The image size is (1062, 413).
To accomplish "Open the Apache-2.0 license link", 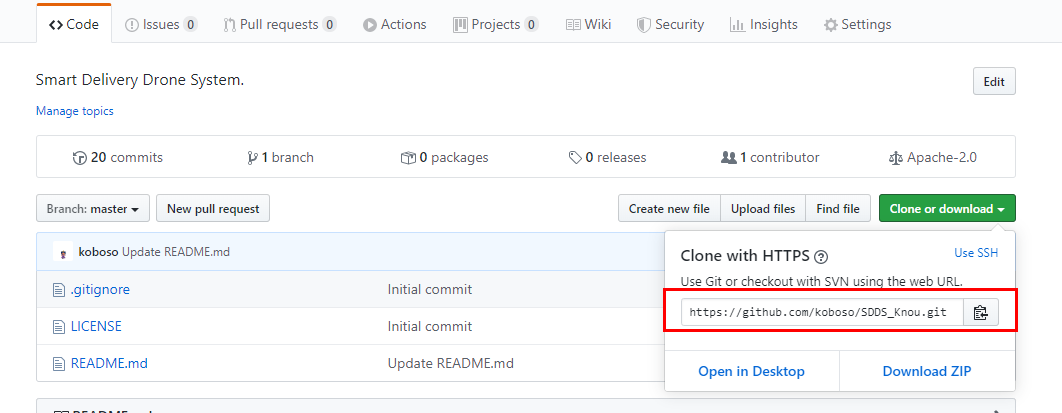I will click(932, 158).
